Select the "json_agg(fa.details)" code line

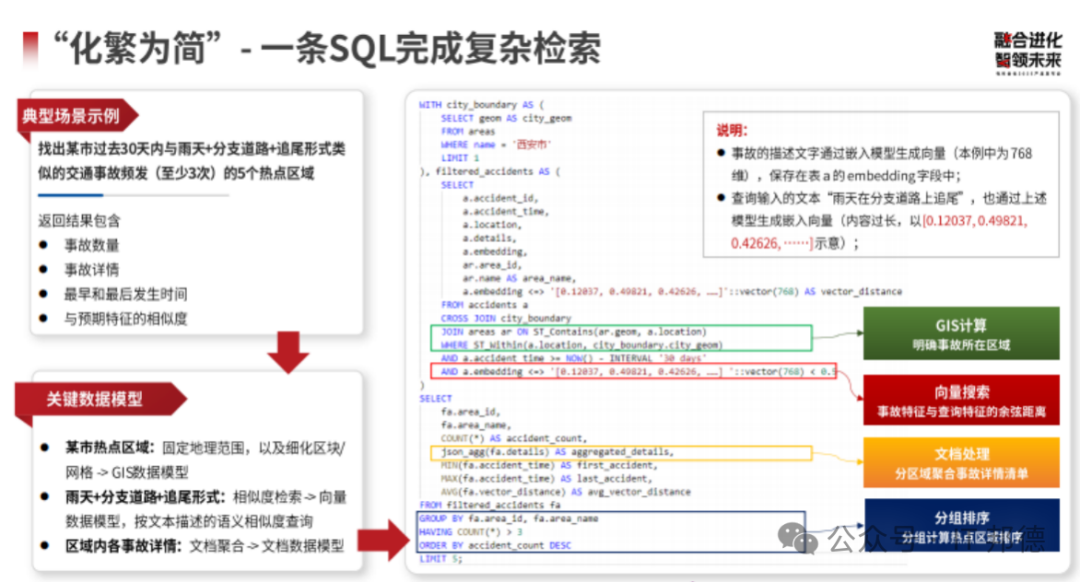pyautogui.click(x=557, y=452)
